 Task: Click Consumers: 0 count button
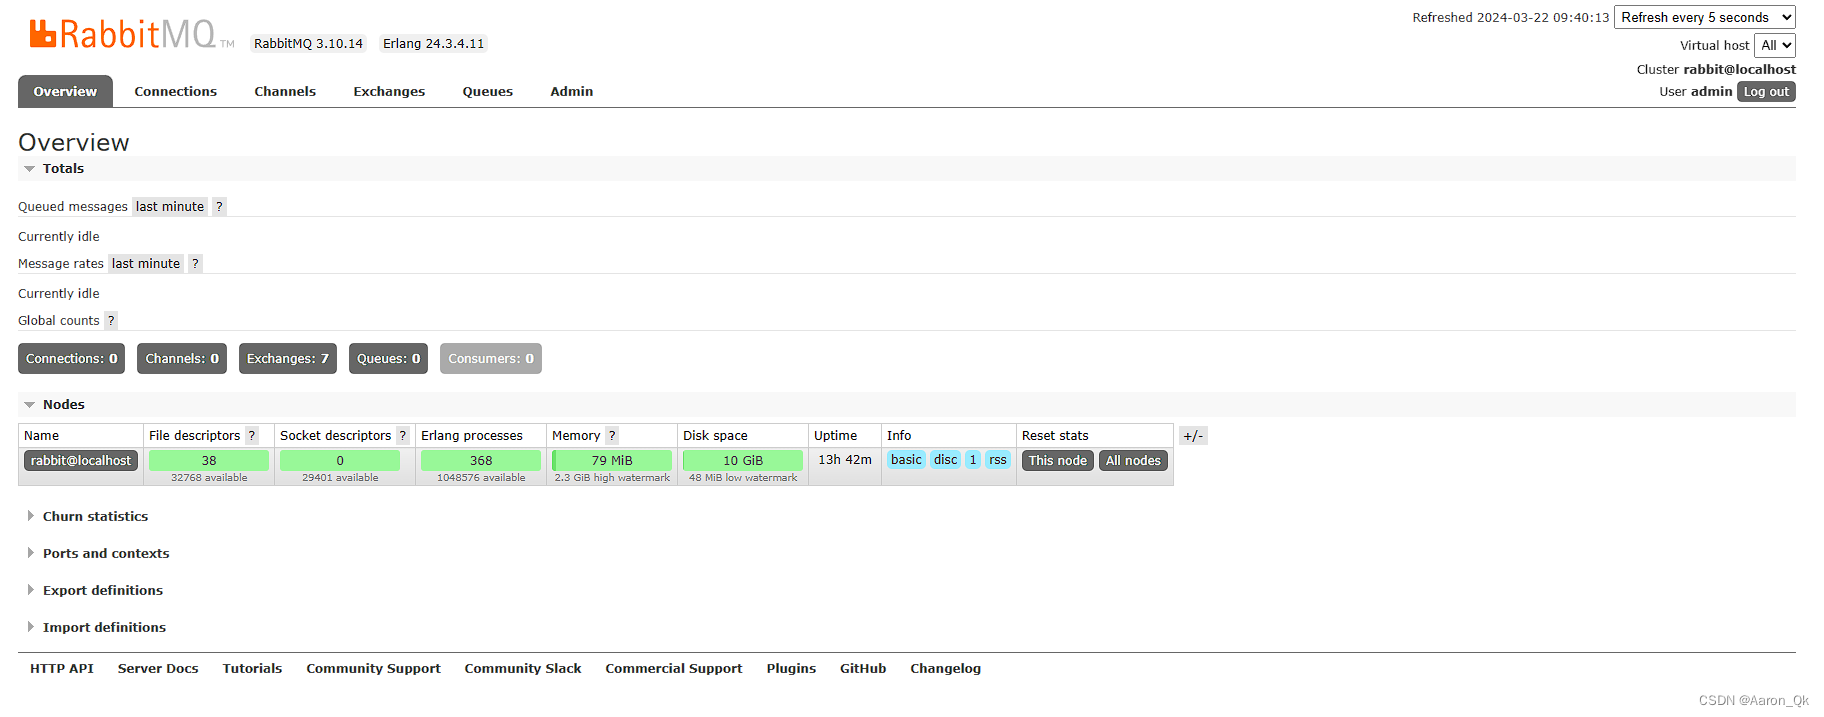point(491,359)
